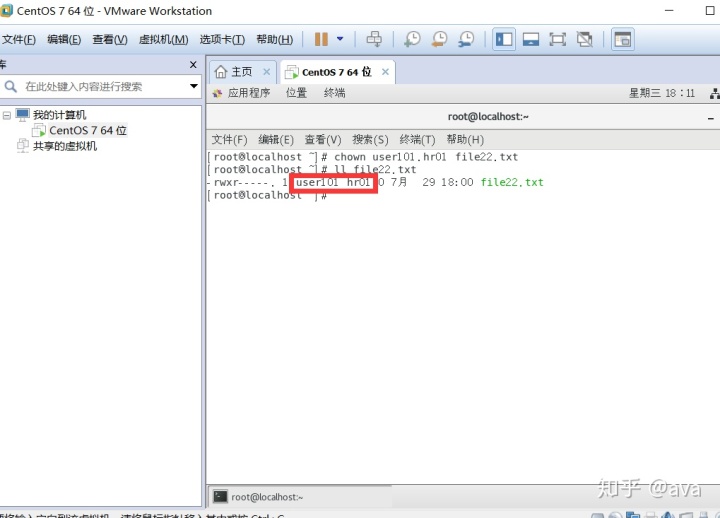Collapse the 我的计算机 tree node

pos(6,115)
